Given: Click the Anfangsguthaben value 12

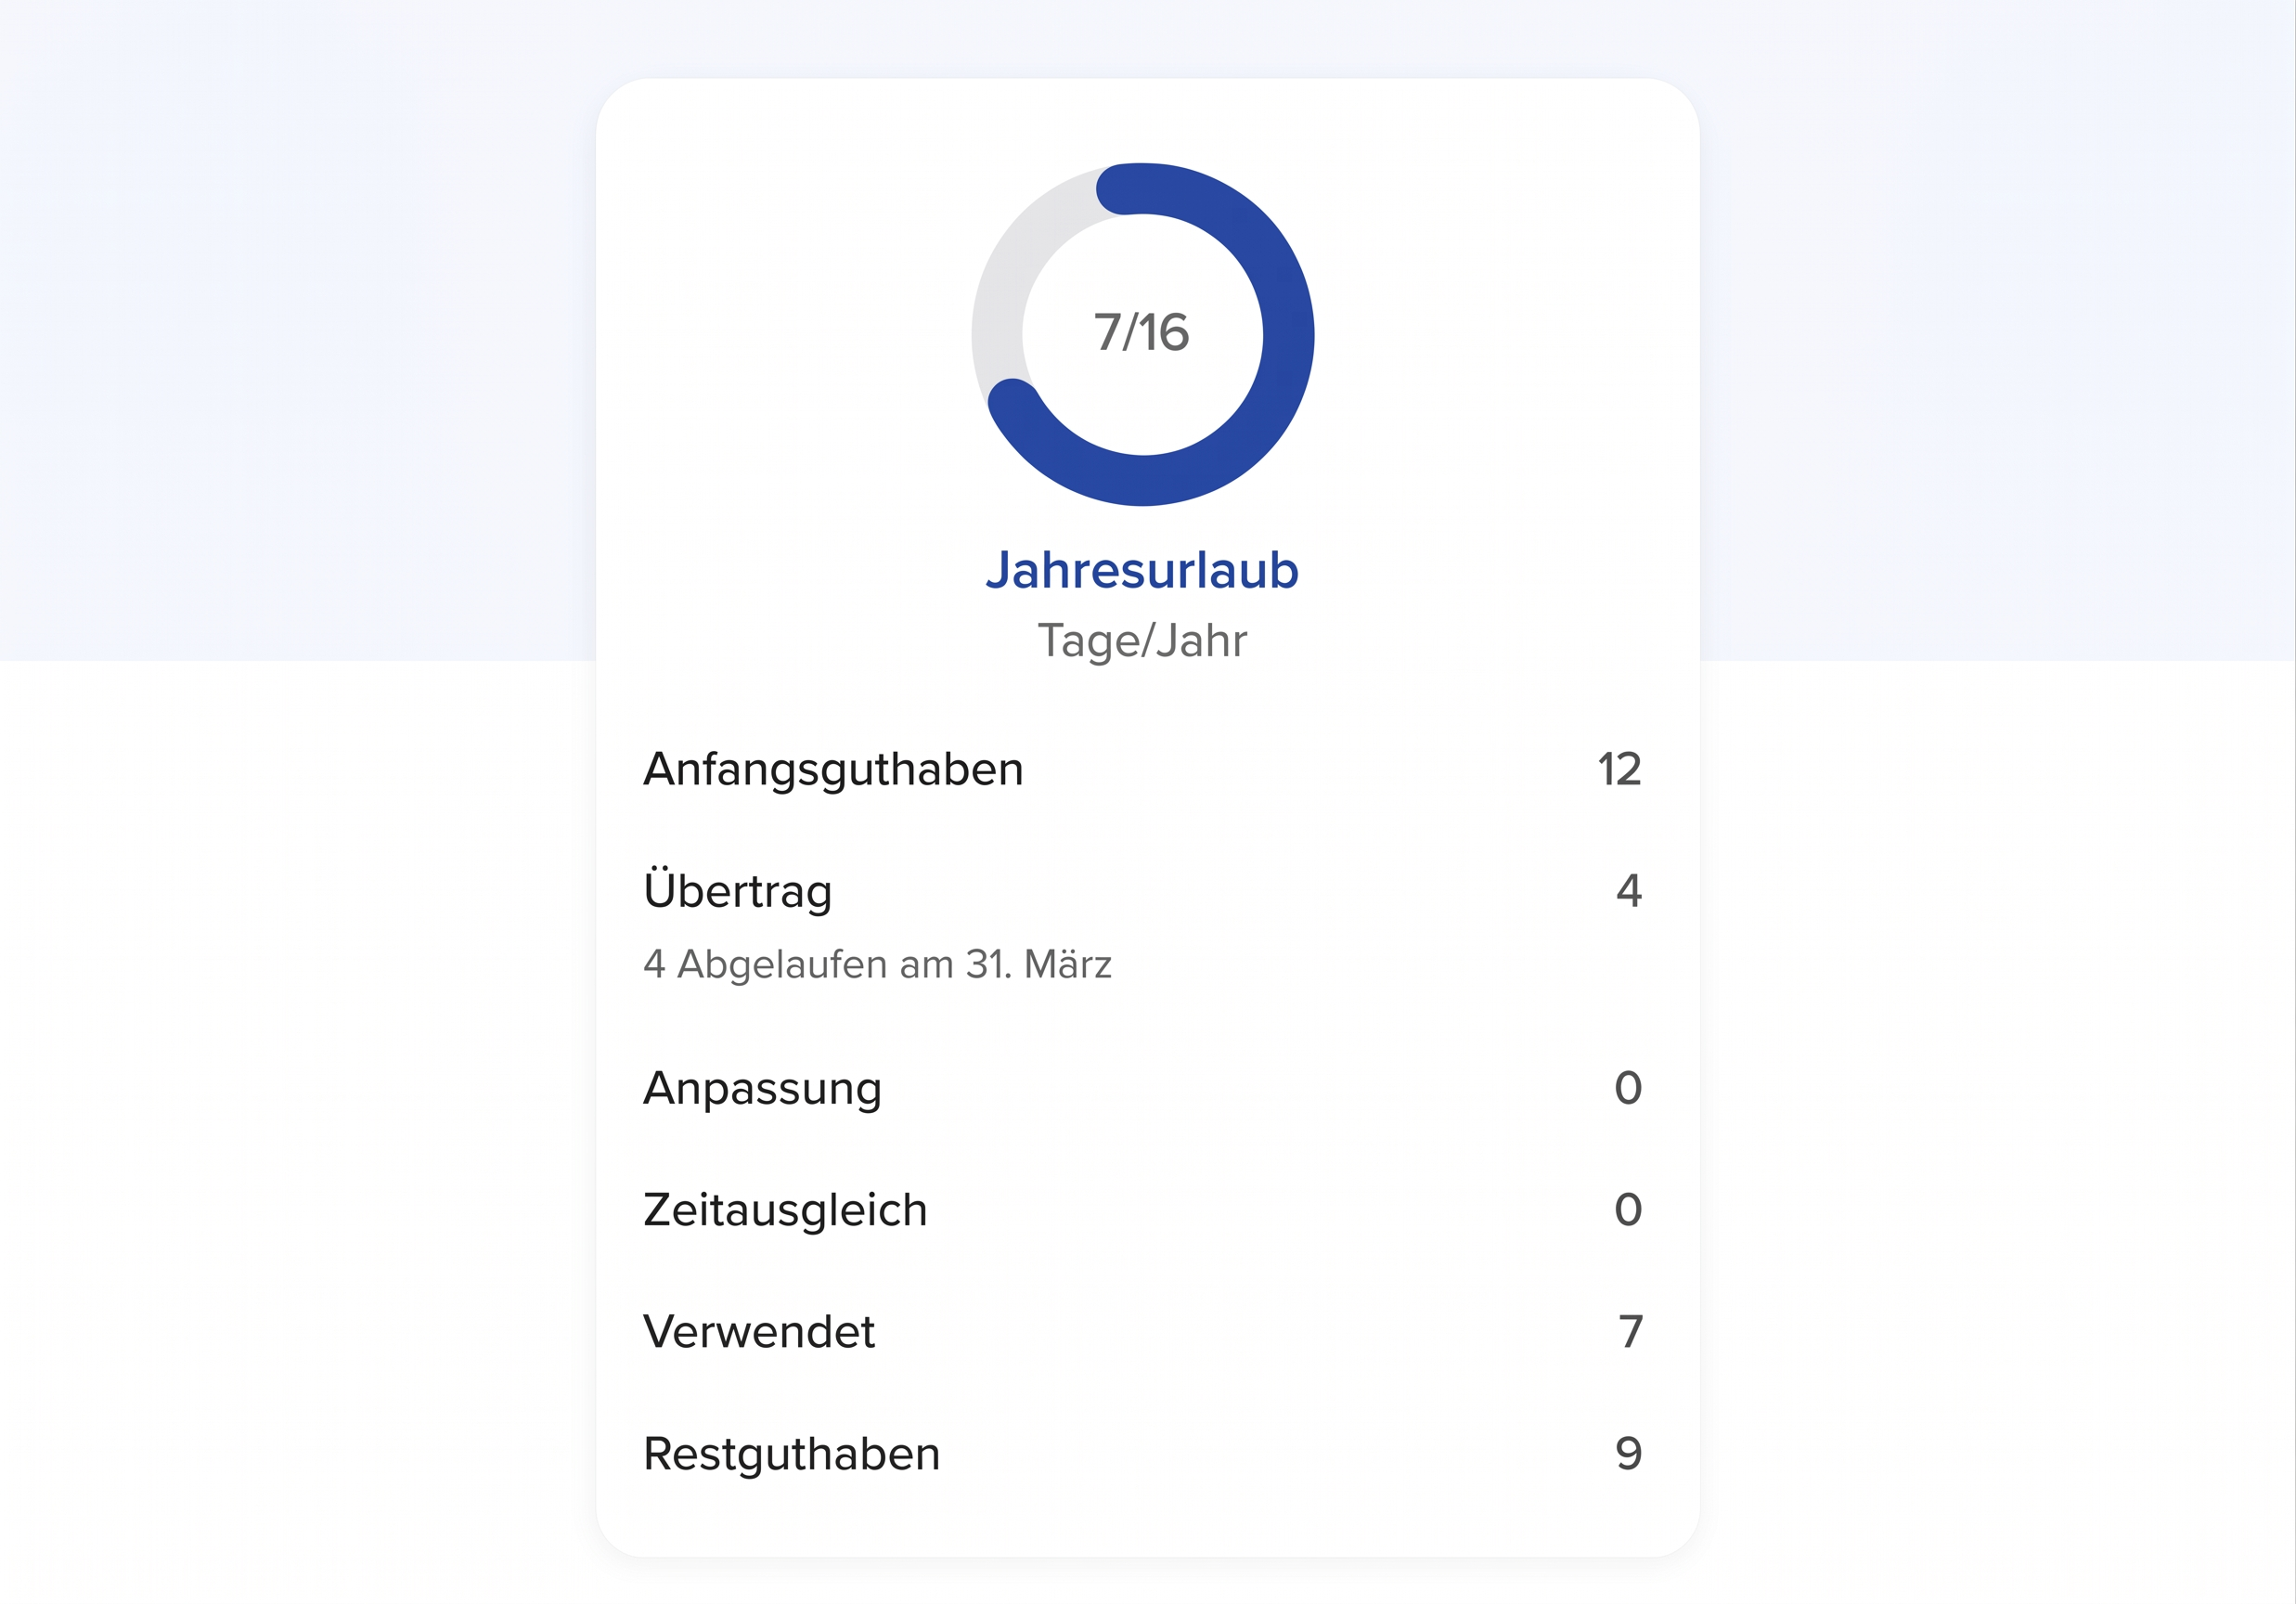Looking at the screenshot, I should (x=1619, y=769).
